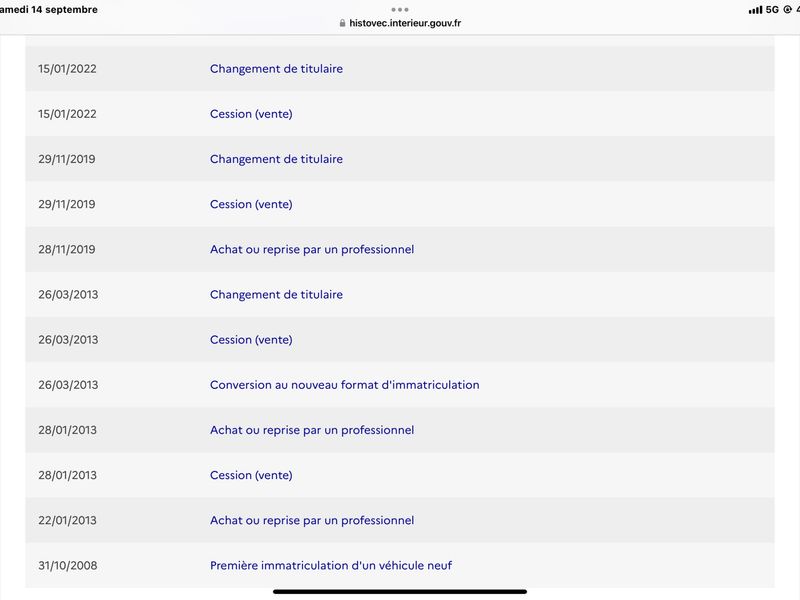Open the 28/01/2013 Cession (vente) entry
This screenshot has height=600, width=800.
400,475
